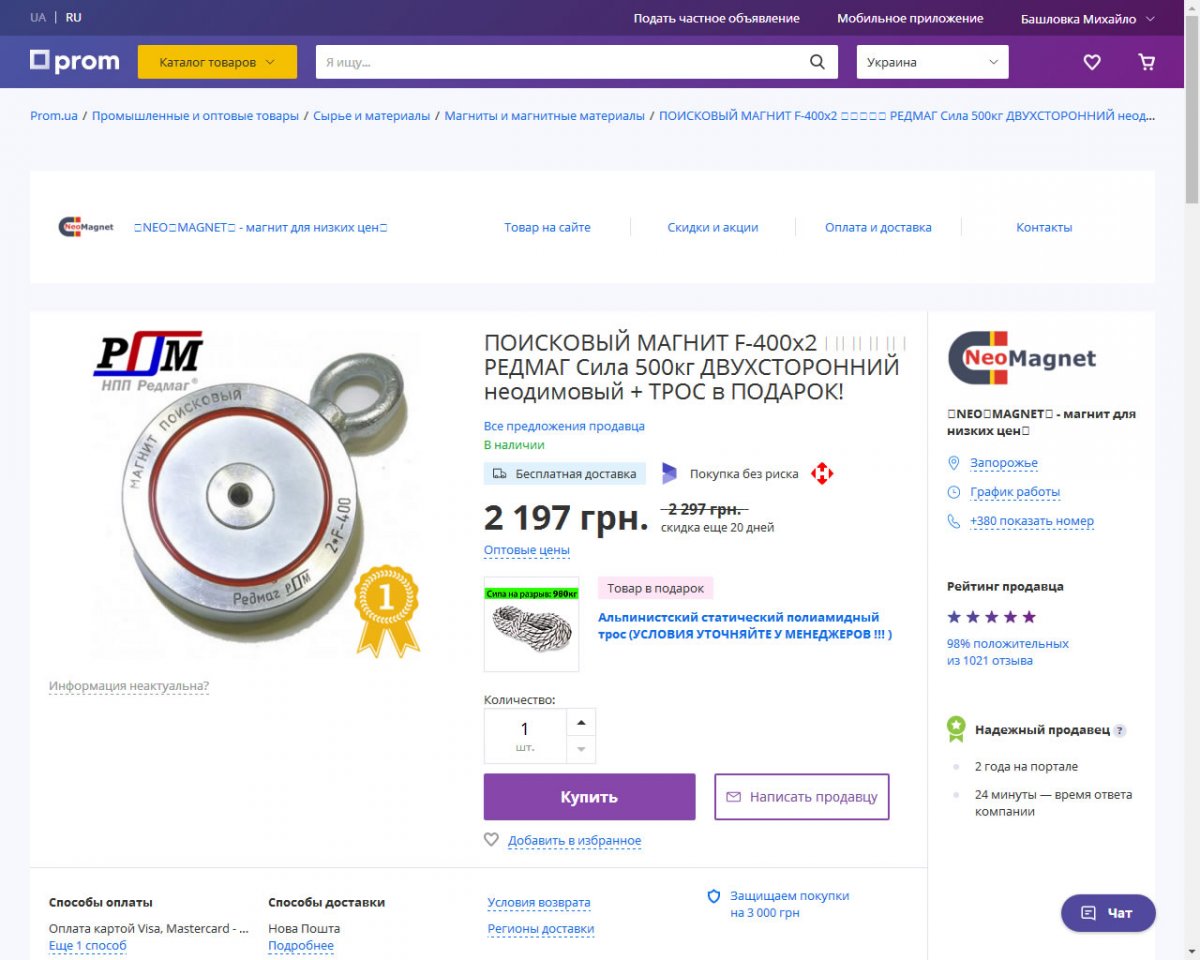Click the heart icon beside Добавить в избранное
Viewport: 1200px width, 960px height.
point(491,840)
